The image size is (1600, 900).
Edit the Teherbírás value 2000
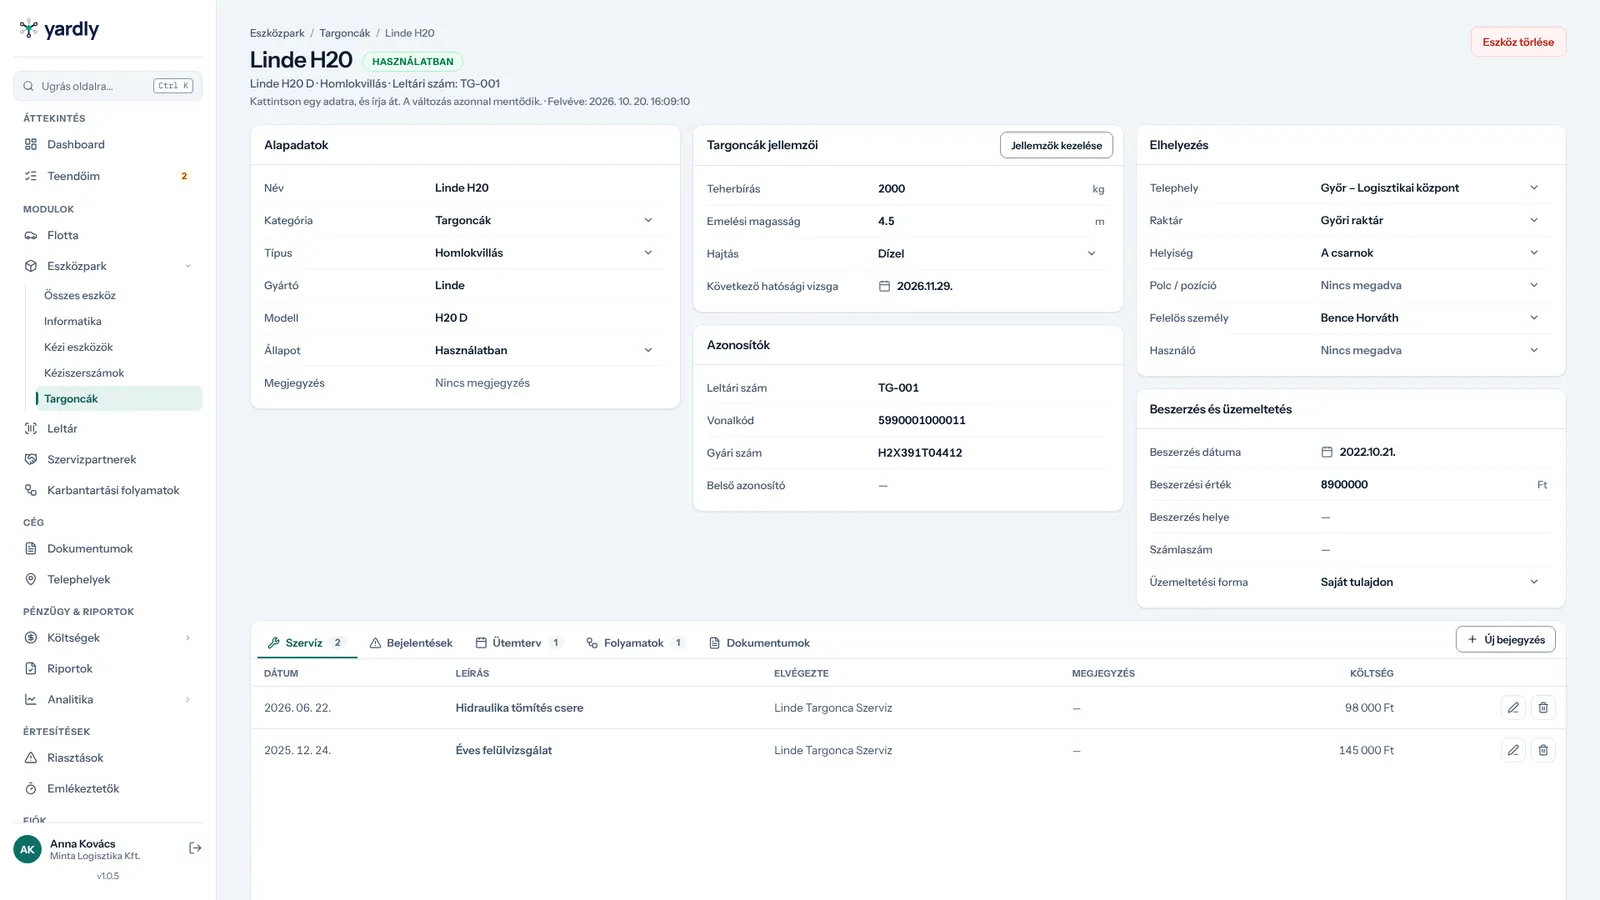980,189
